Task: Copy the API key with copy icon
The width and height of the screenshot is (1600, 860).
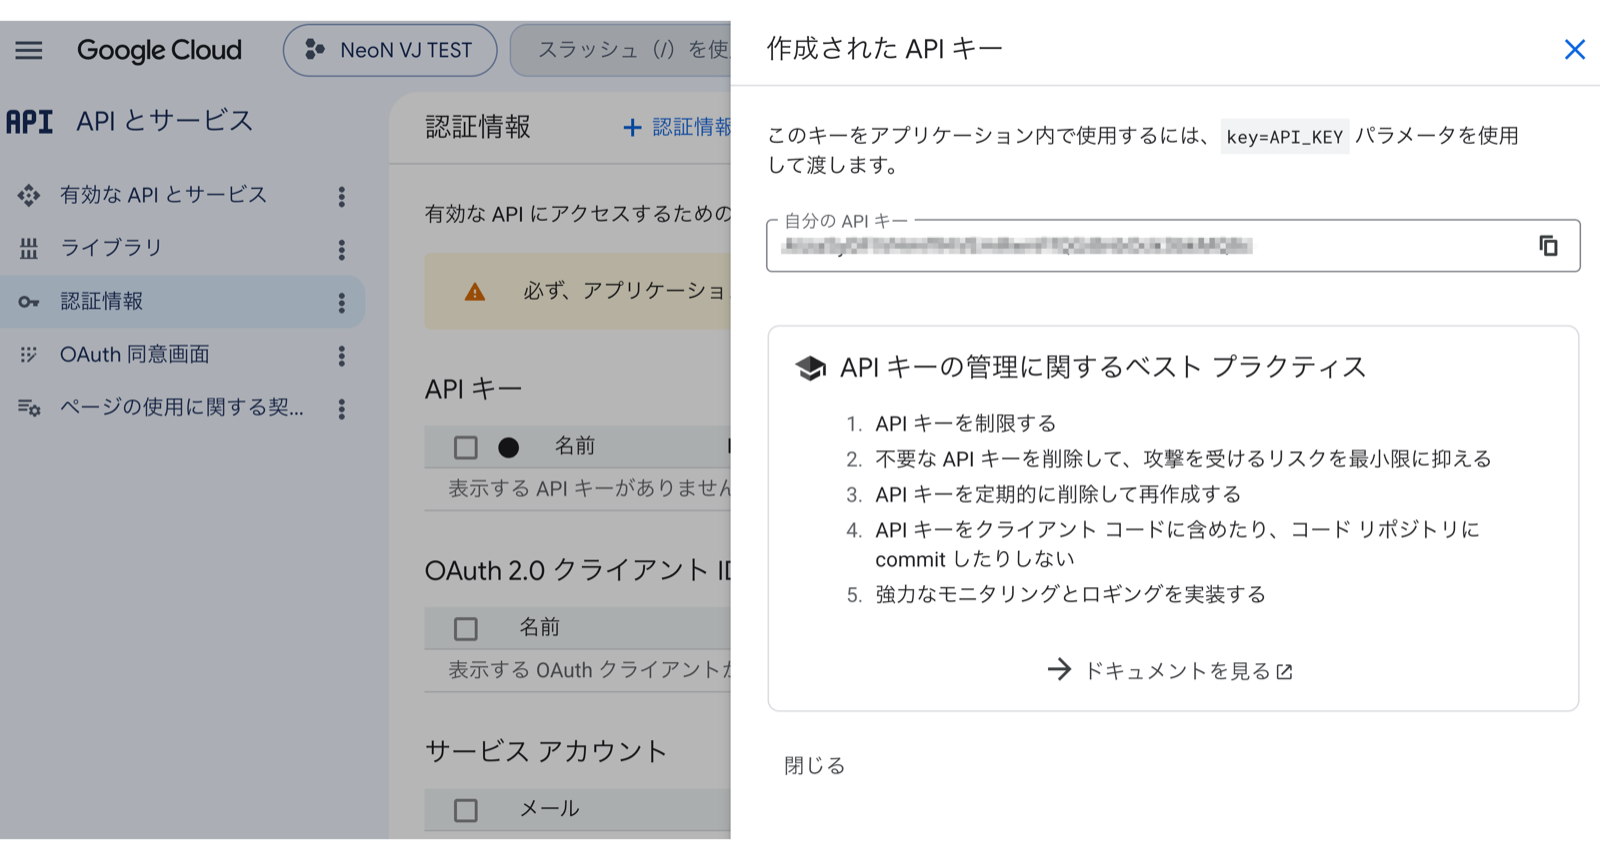Action: click(1548, 246)
